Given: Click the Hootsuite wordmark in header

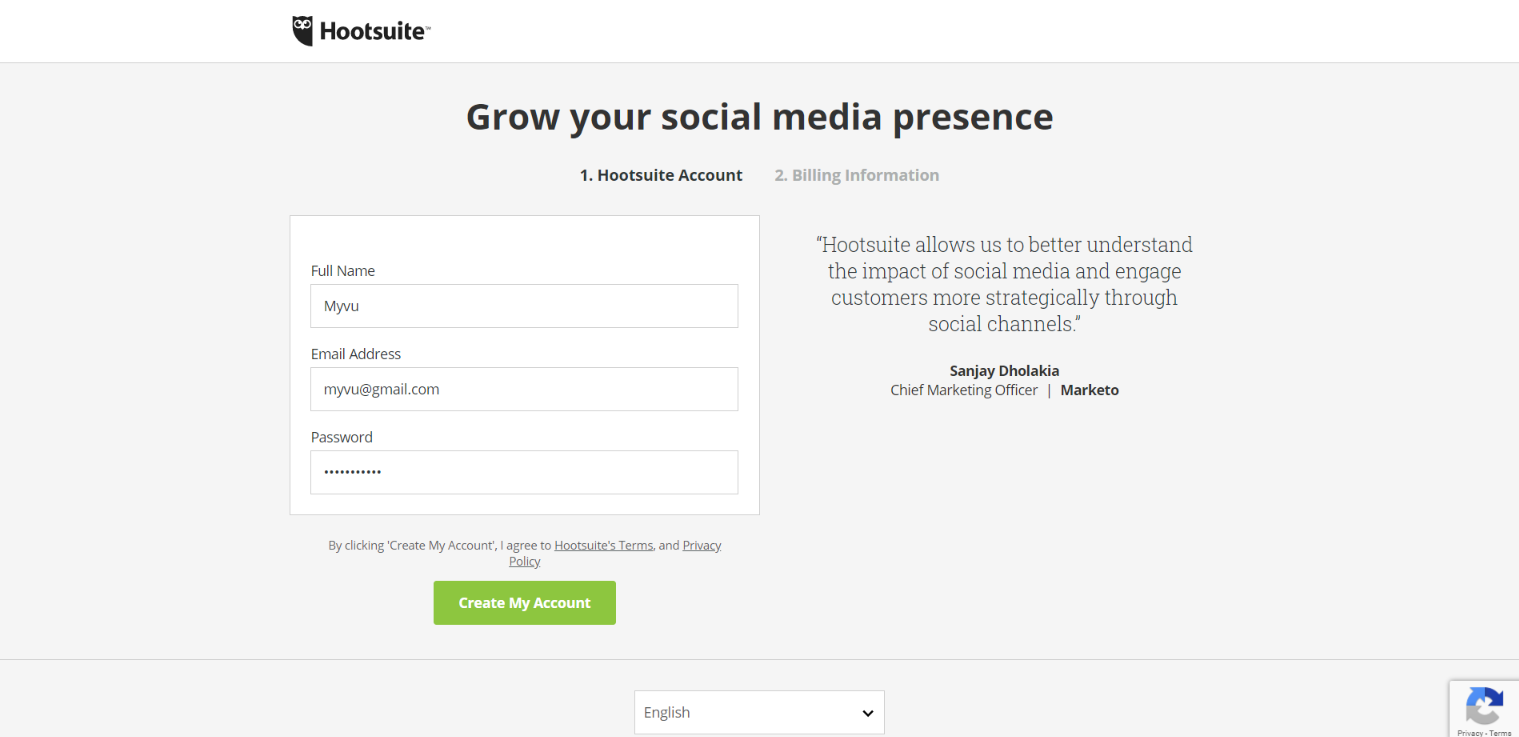Looking at the screenshot, I should (374, 32).
